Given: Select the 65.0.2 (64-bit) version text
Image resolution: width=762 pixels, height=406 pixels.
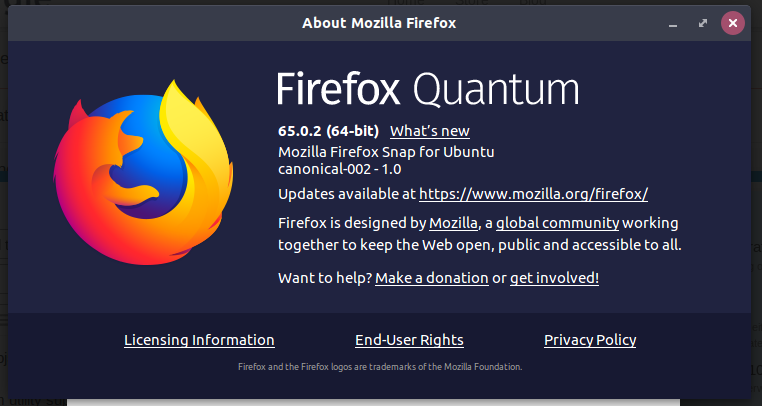Looking at the screenshot, I should (x=328, y=131).
